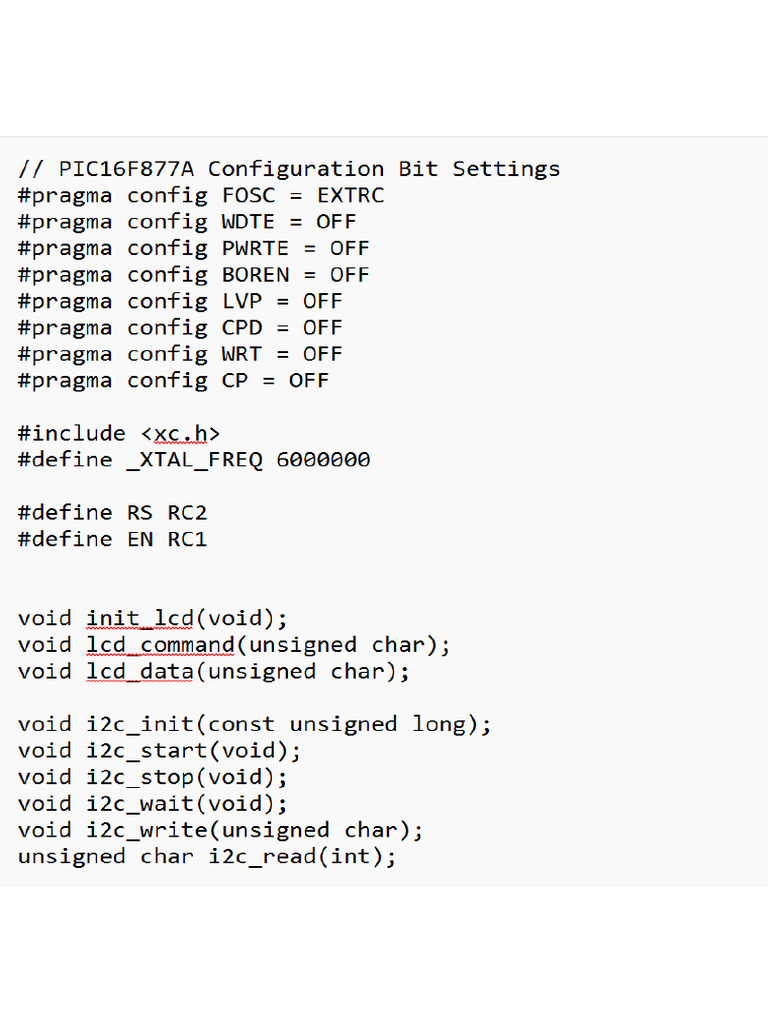Click the underlined lcd_data function name
The width and height of the screenshot is (768, 1024).
[x=139, y=671]
